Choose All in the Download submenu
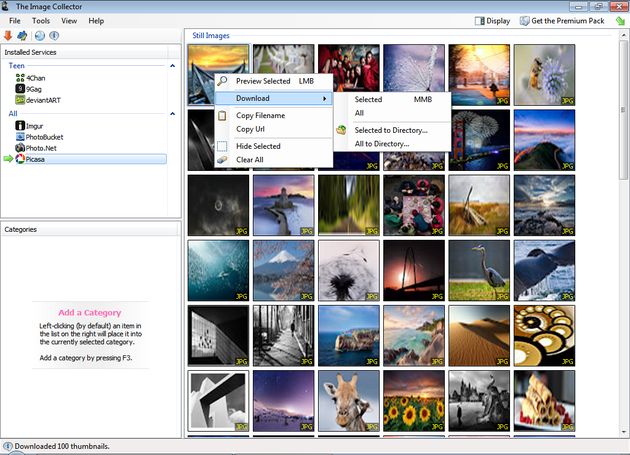The image size is (630, 455). click(x=393, y=113)
